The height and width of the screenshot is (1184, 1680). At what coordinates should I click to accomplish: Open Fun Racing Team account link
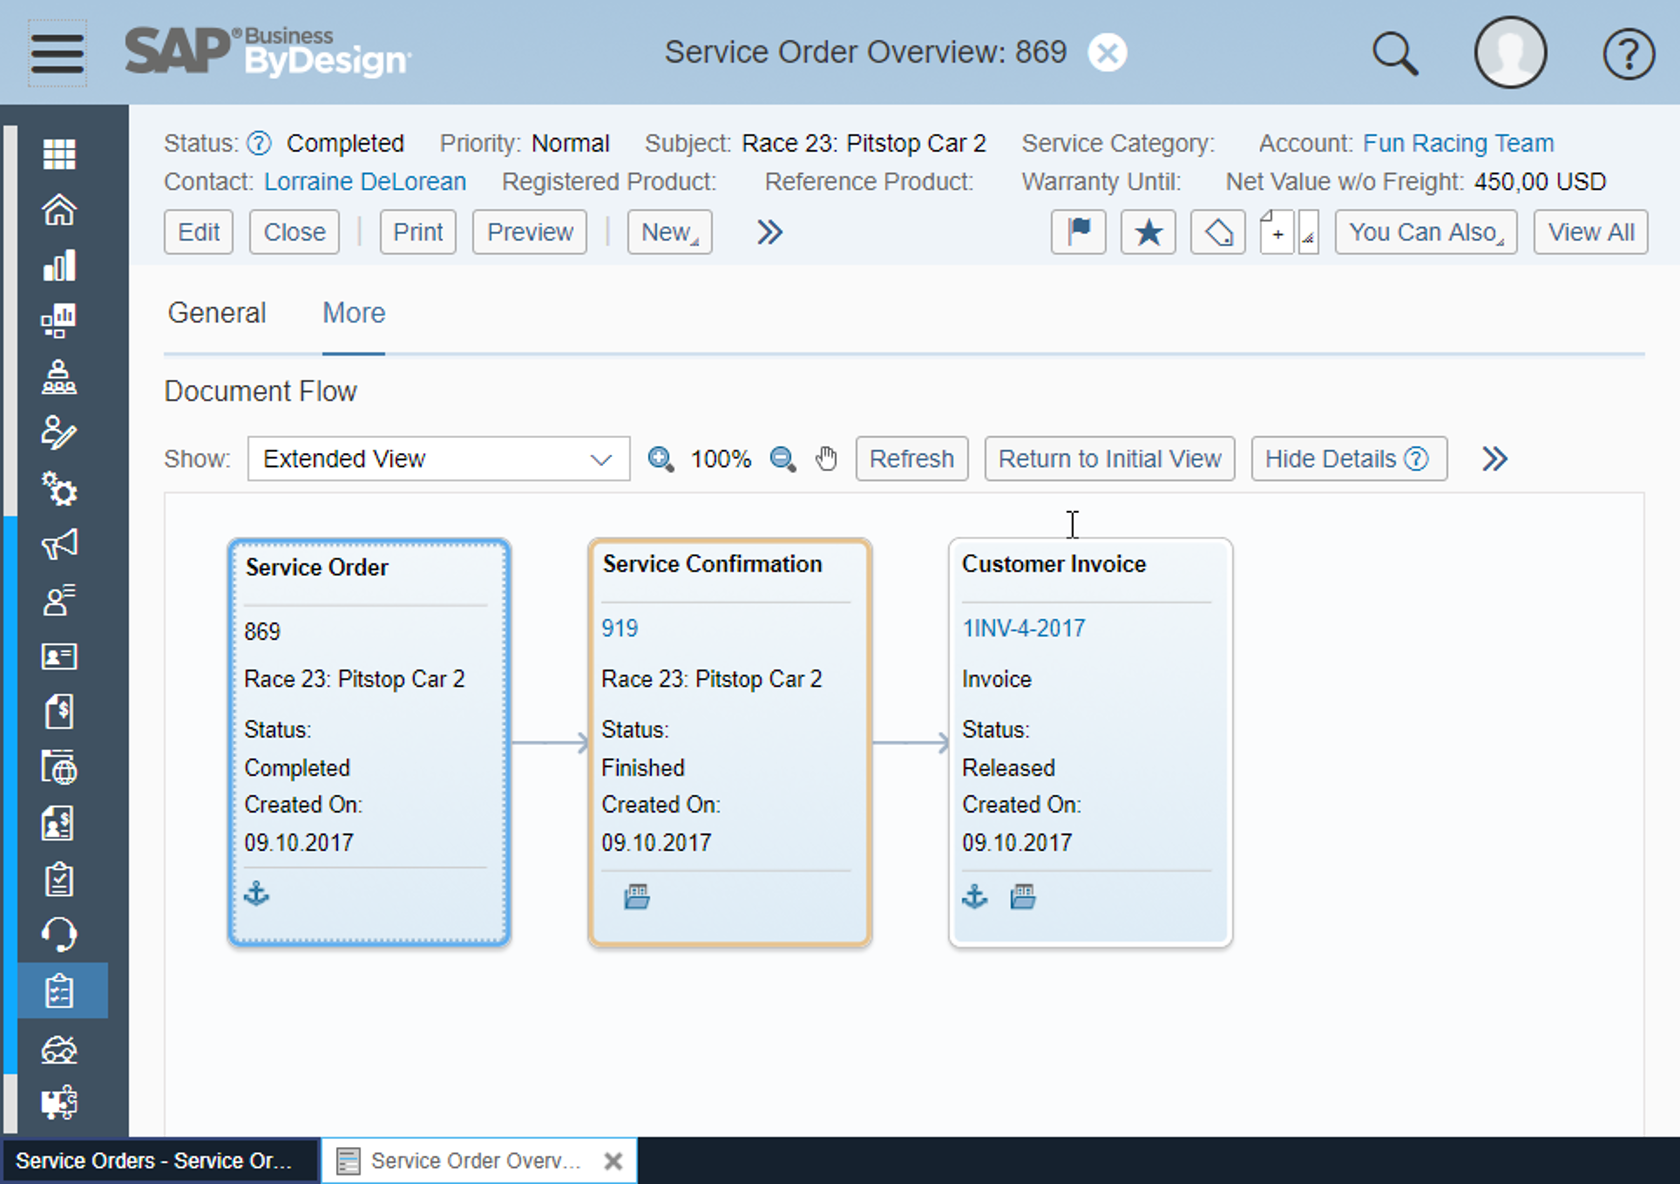pos(1457,143)
